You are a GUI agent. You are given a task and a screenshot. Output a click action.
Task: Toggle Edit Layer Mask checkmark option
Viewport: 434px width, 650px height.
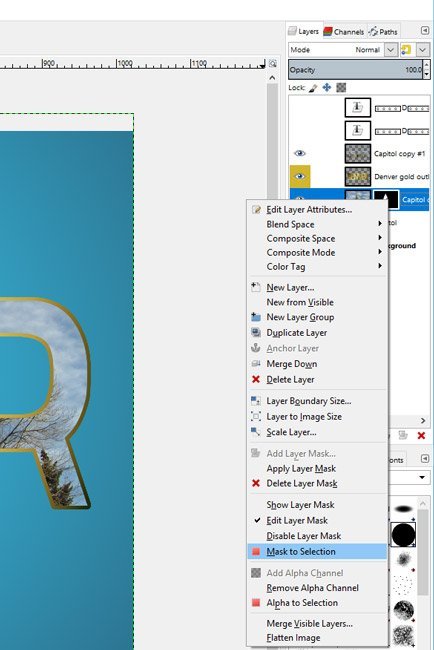(x=297, y=520)
